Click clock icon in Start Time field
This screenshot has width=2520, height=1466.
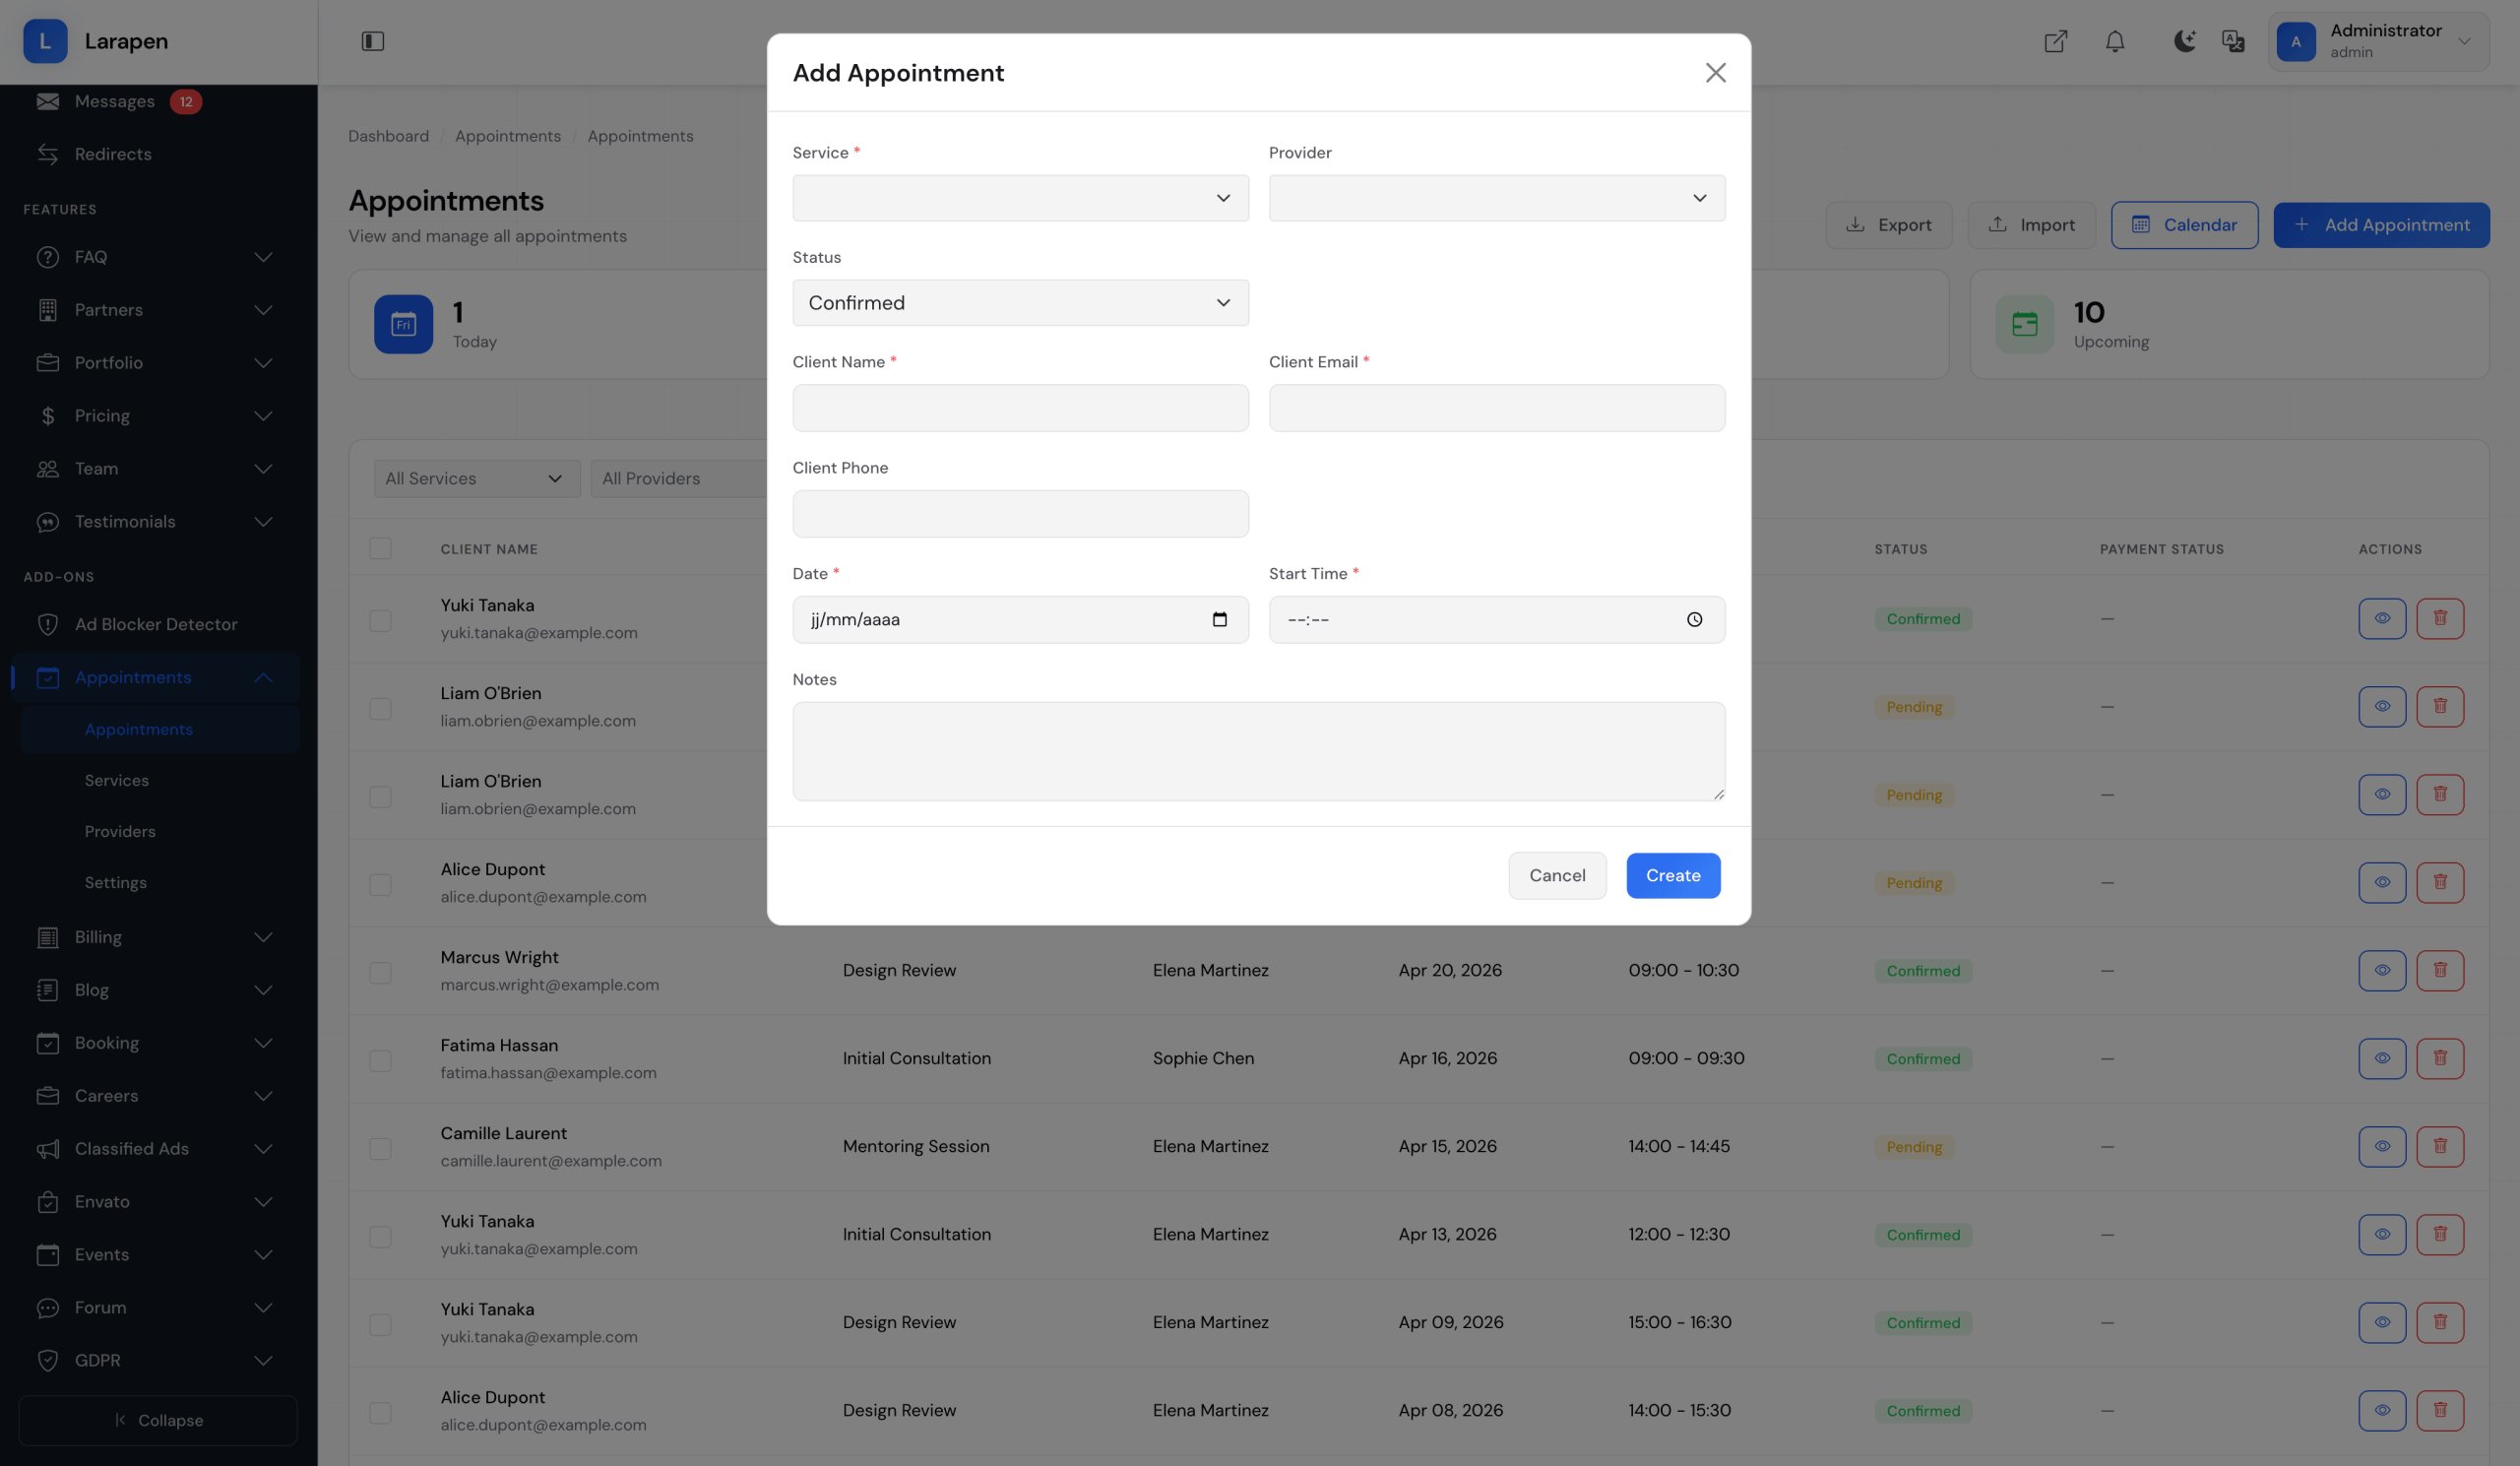1694,620
